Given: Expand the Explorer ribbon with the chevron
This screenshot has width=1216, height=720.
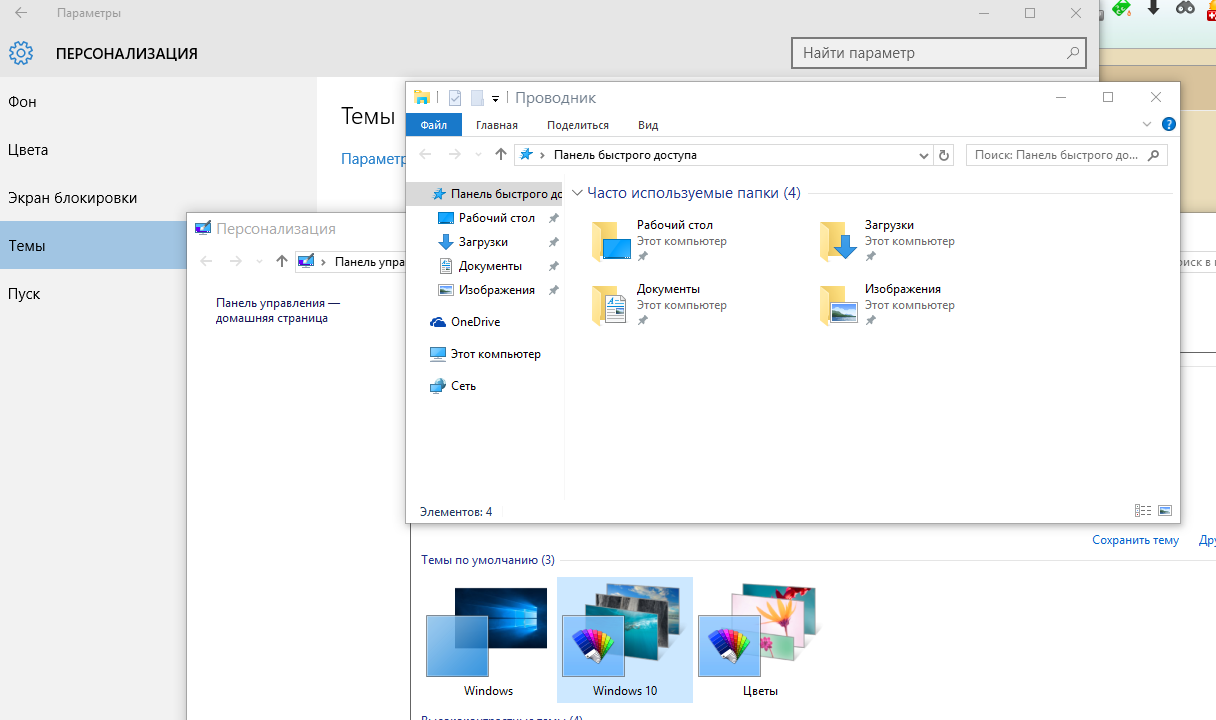Looking at the screenshot, I should (1147, 125).
